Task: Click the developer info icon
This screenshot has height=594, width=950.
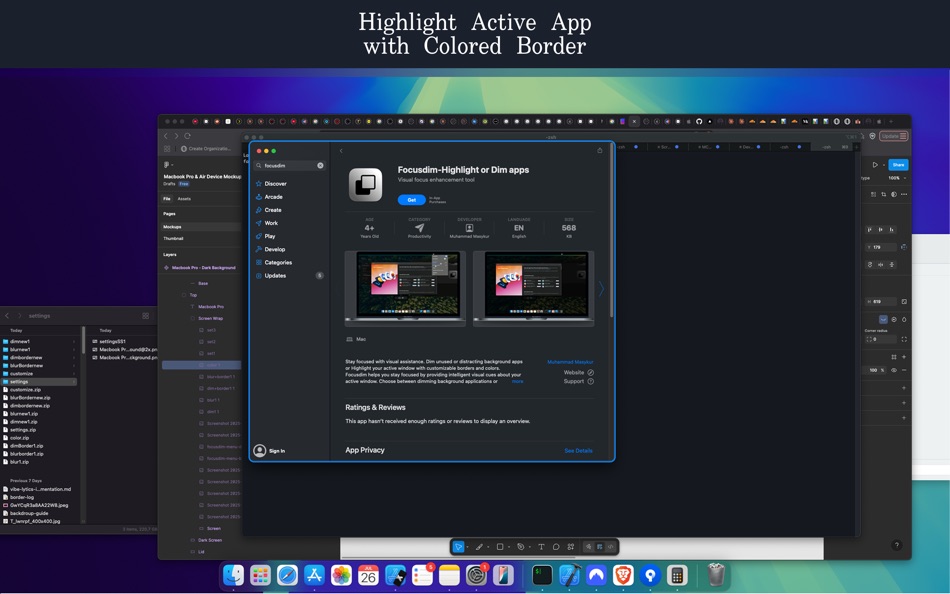Action: click(x=469, y=228)
